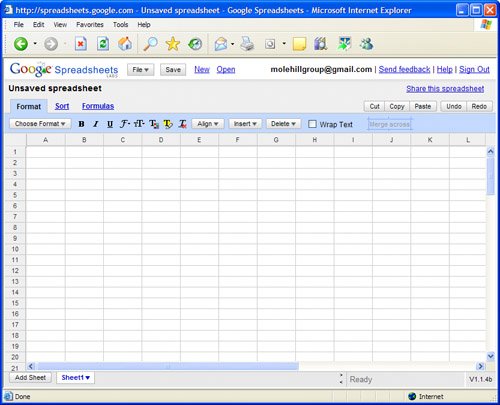Click the horizontal scrollbar right arrow

point(480,366)
